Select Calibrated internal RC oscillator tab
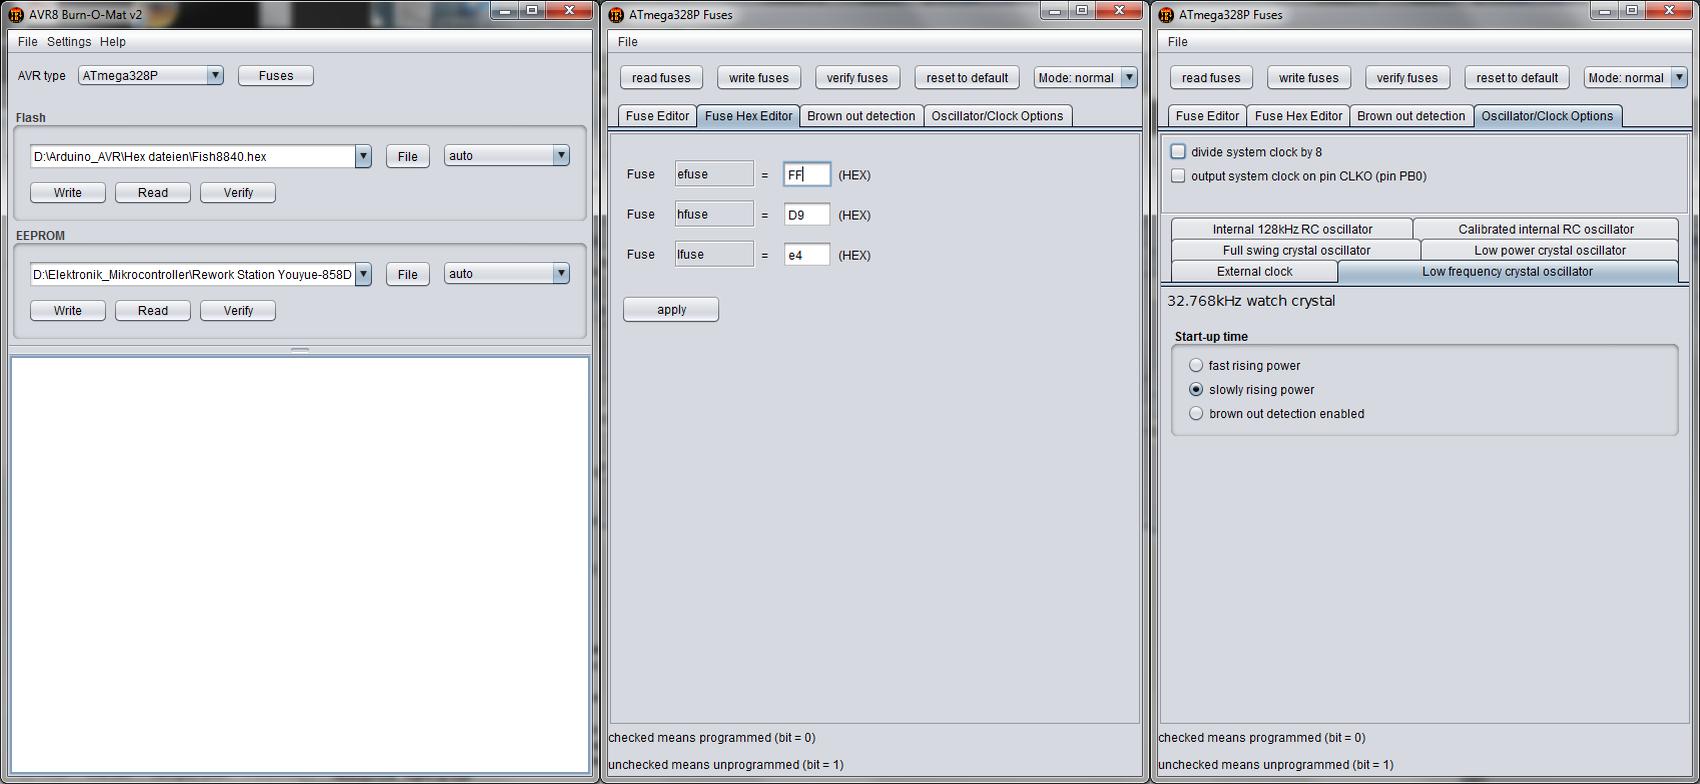 tap(1545, 229)
